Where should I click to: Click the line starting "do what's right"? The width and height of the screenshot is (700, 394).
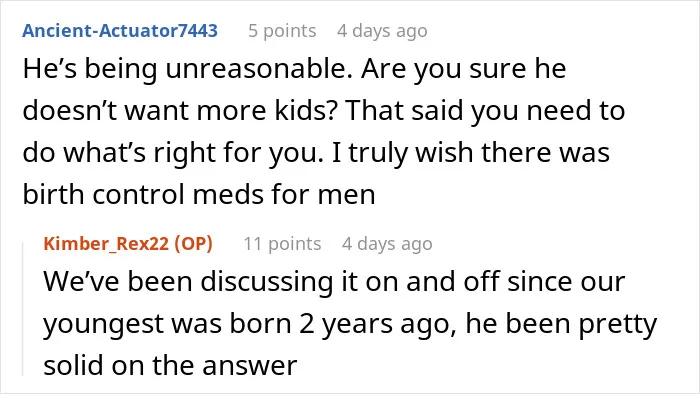[x=316, y=153]
